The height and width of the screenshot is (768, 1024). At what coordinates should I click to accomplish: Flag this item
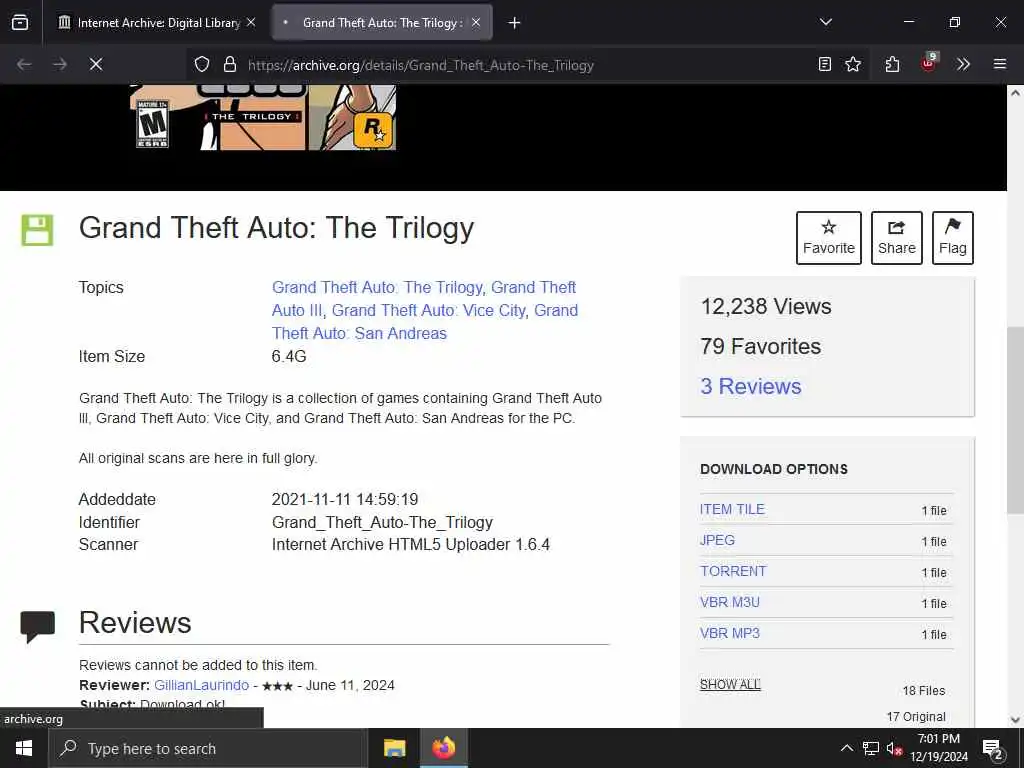[953, 238]
